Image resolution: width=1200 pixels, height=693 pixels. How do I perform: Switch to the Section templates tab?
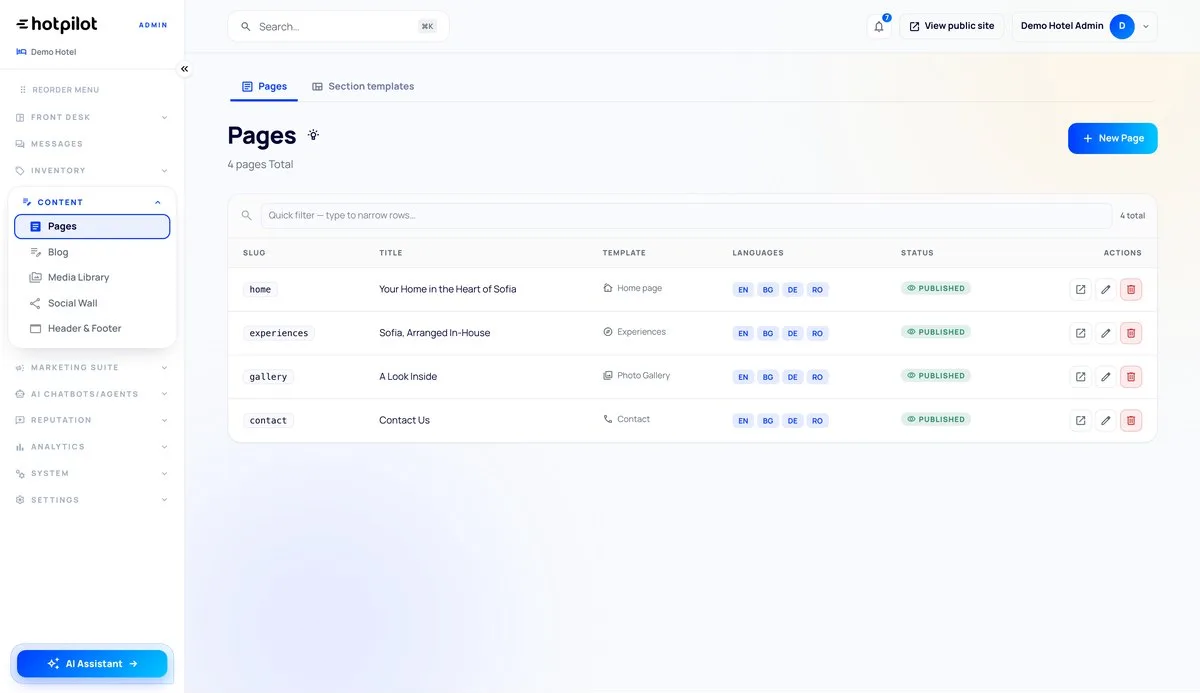pos(363,87)
